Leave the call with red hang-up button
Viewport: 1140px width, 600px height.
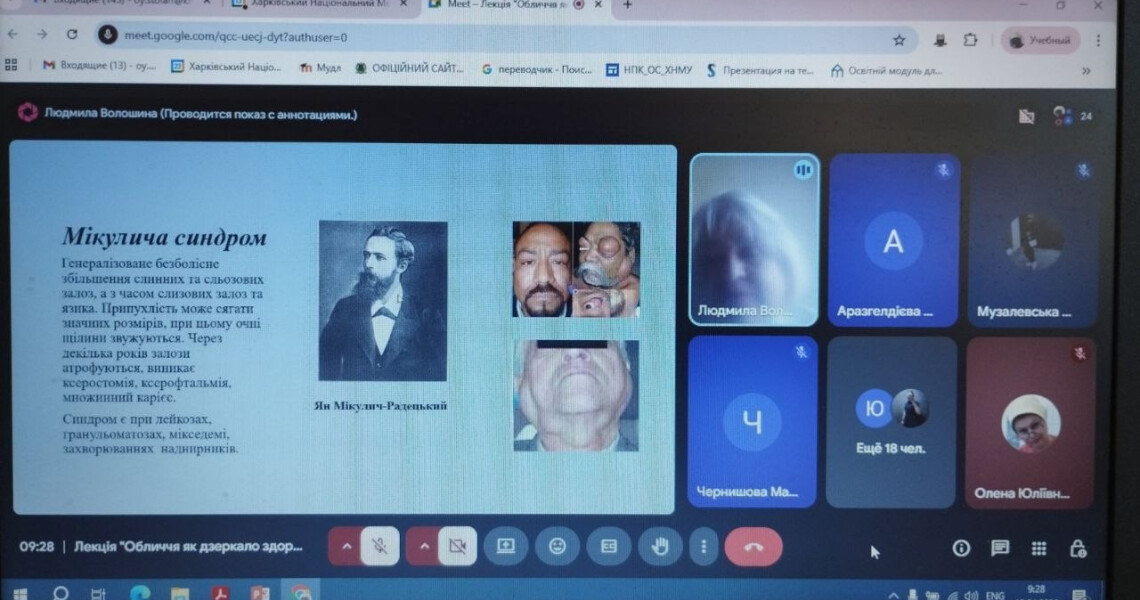[x=753, y=546]
